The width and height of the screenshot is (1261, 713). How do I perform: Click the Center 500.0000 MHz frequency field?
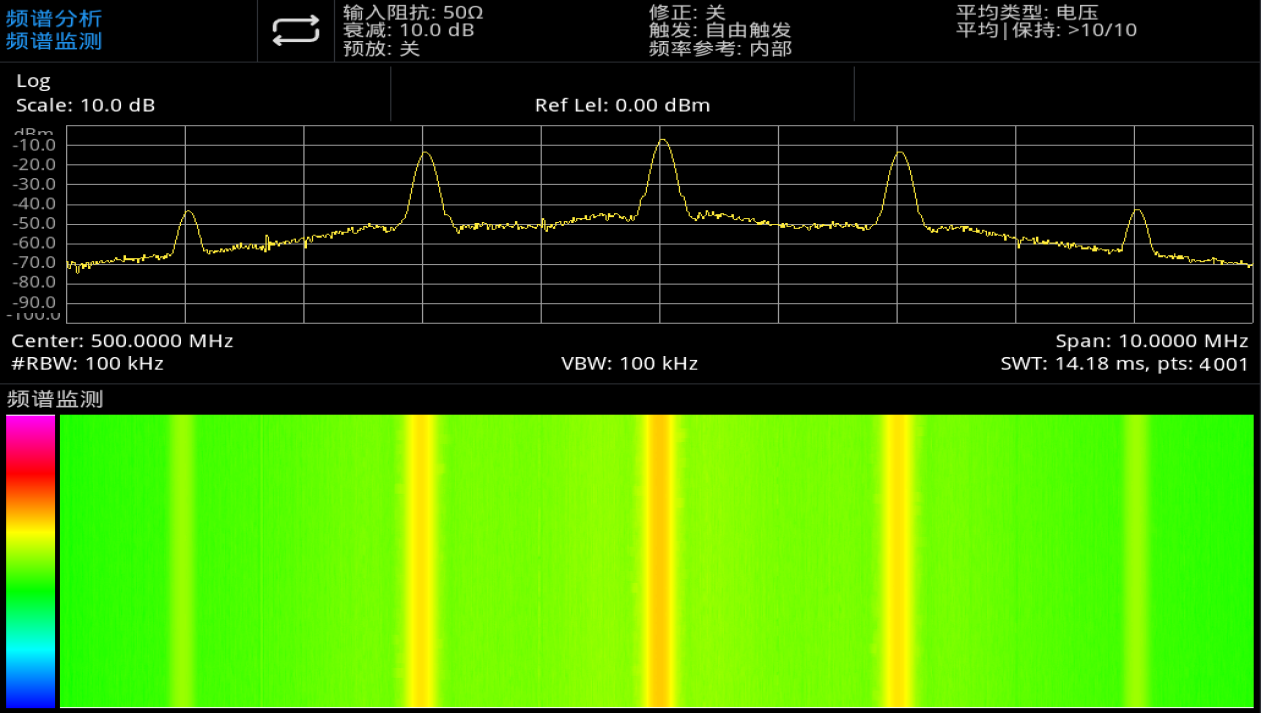[x=122, y=341]
